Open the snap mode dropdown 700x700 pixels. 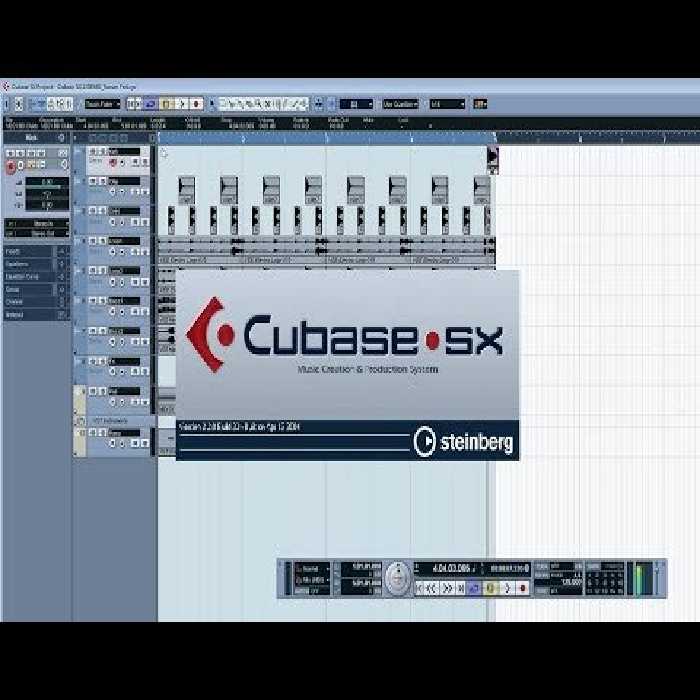(x=356, y=104)
